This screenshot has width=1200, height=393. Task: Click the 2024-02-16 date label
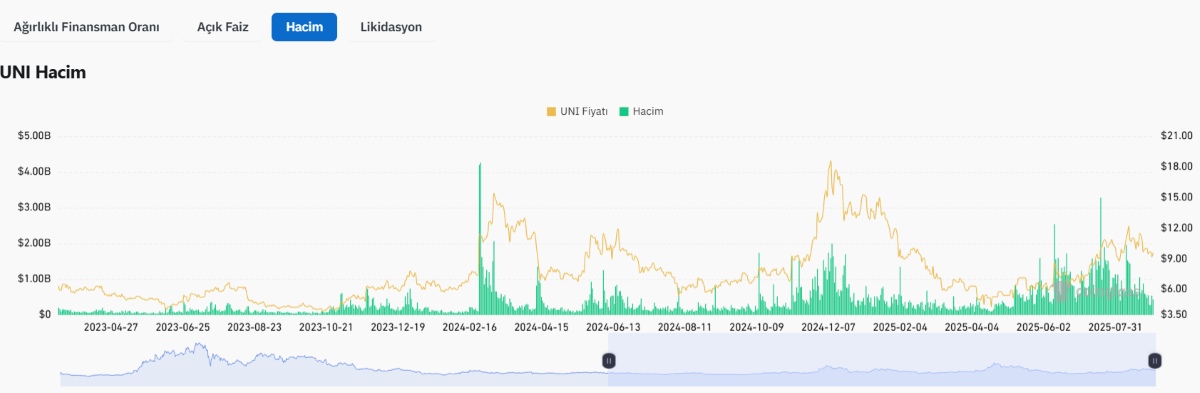[469, 327]
